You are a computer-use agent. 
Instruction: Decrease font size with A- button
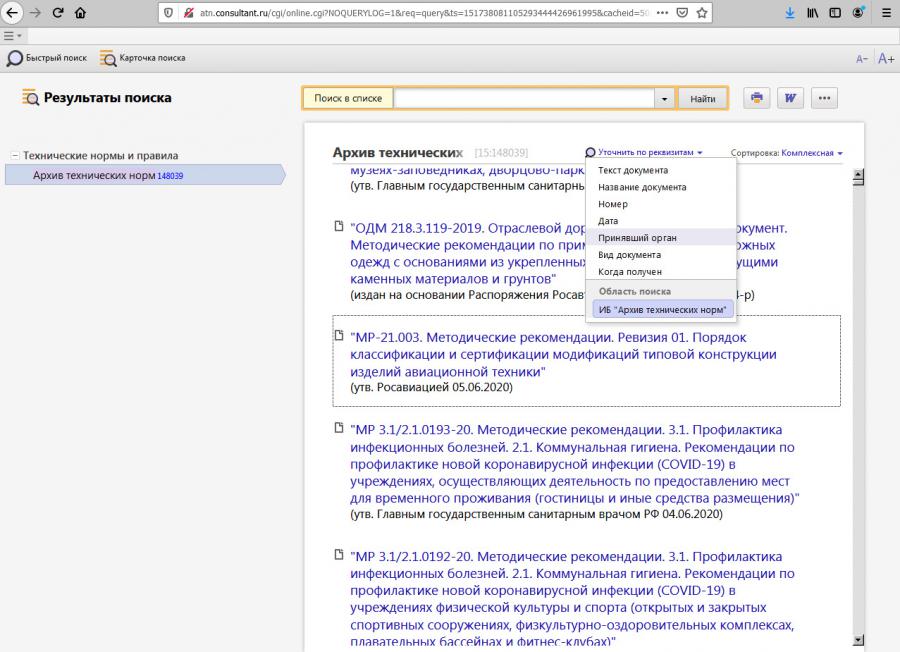pyautogui.click(x=861, y=59)
